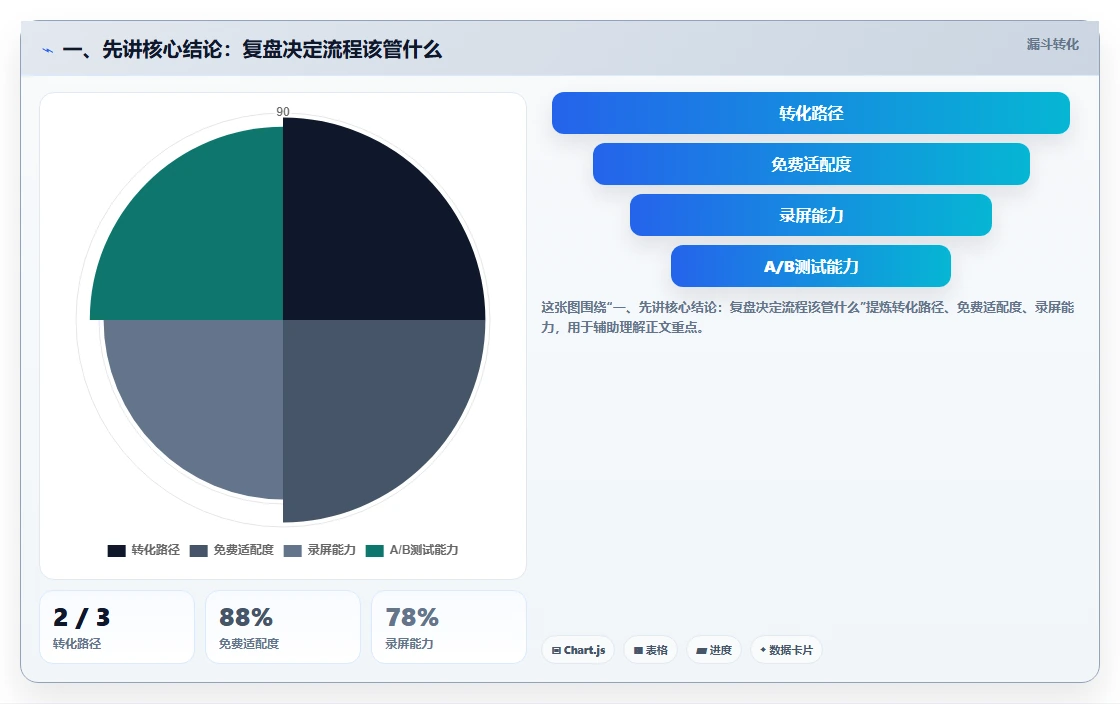Open the 78% 录屏能力 stat card

449,627
